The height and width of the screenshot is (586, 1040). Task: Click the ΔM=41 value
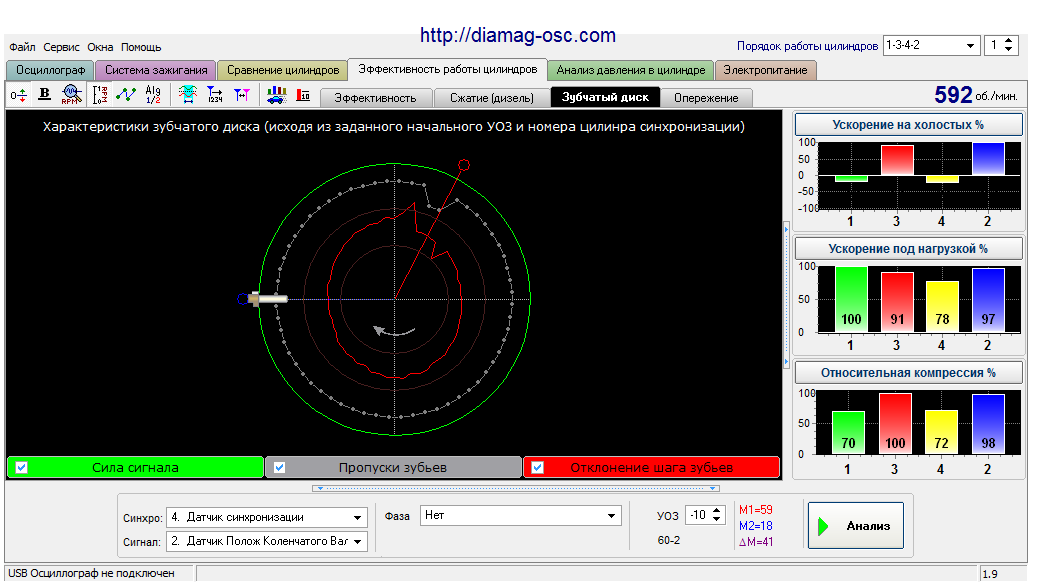point(756,542)
